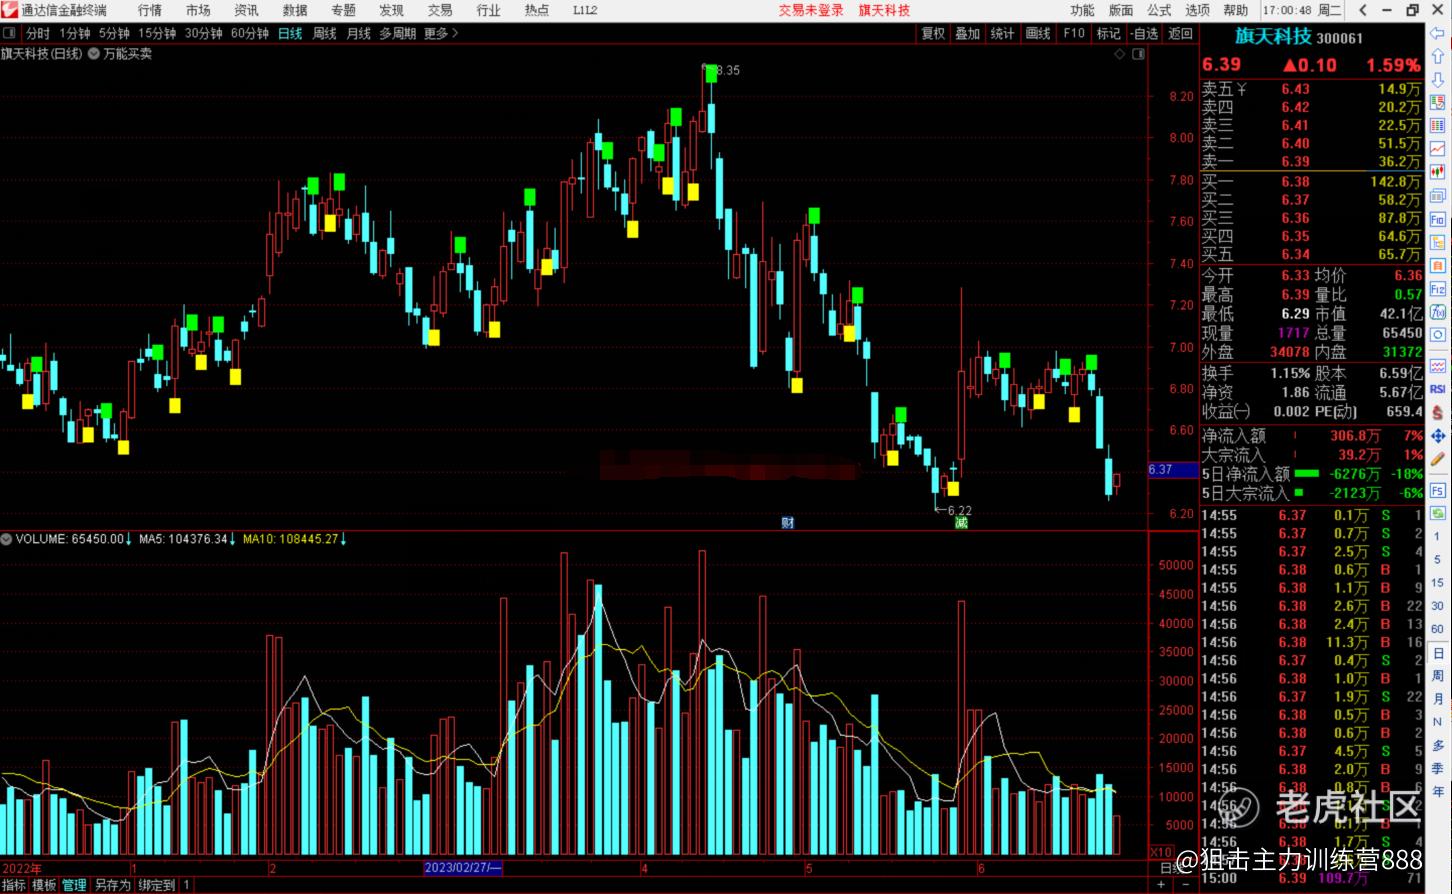Click the 通达信 logo icon in title bar
Screen dimensions: 1452x894
(10, 10)
